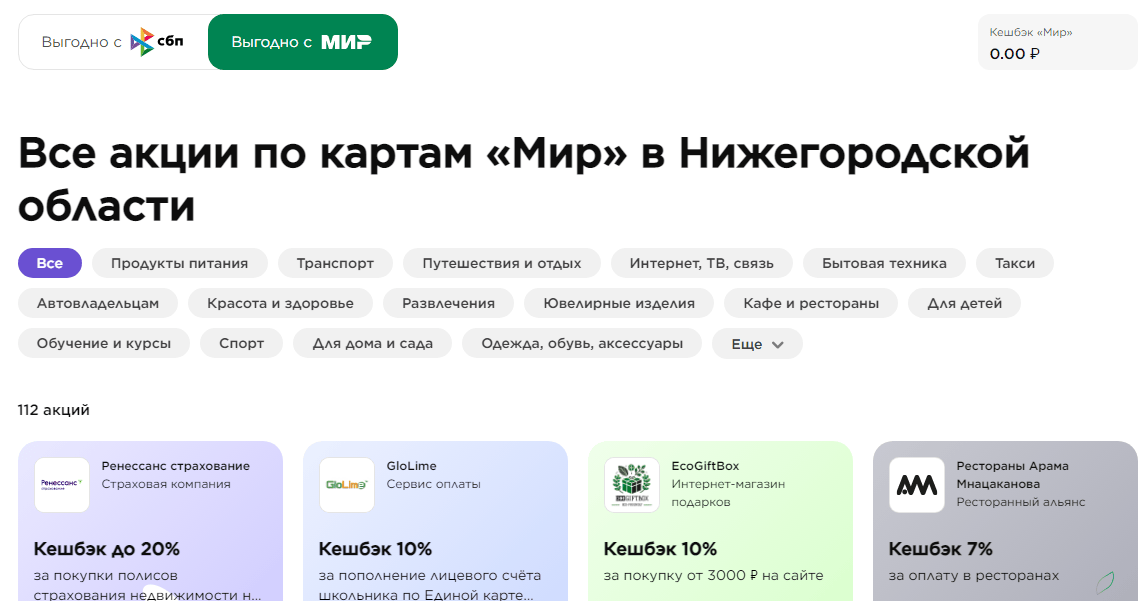
Task: Open the Ренессанс страхование logo
Action: pos(62,485)
